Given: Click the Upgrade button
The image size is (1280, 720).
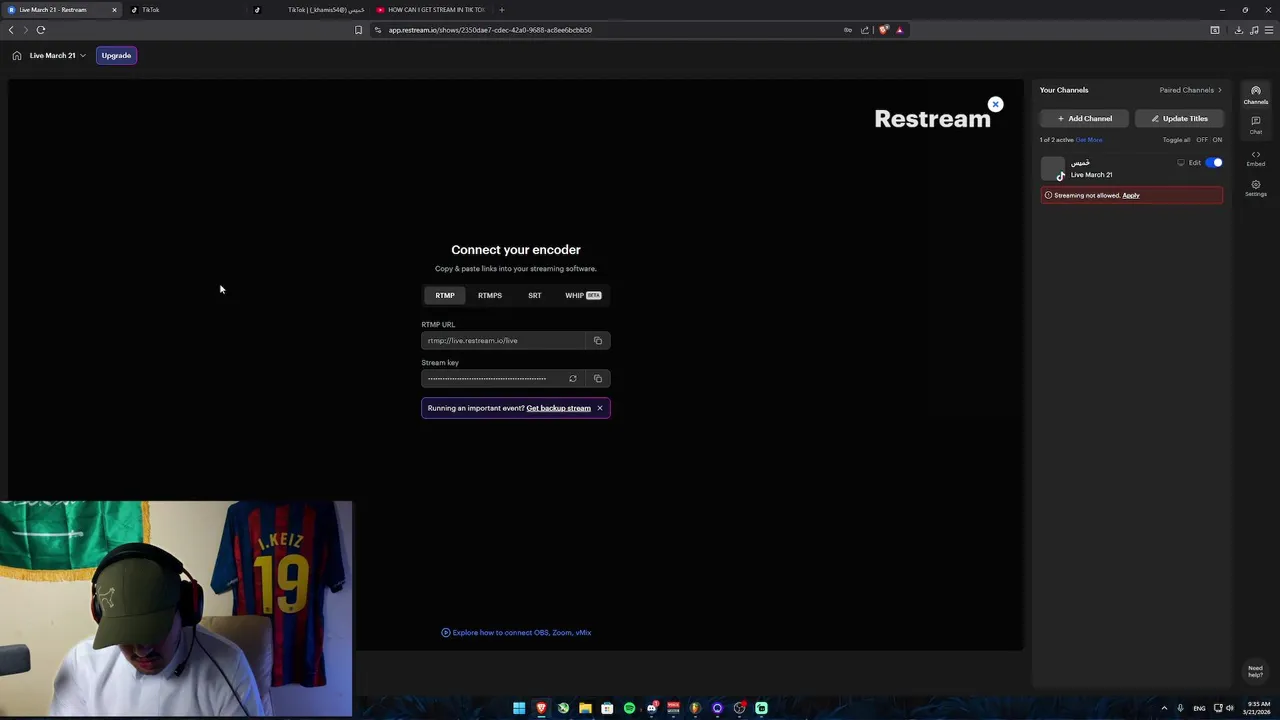Looking at the screenshot, I should pos(116,56).
